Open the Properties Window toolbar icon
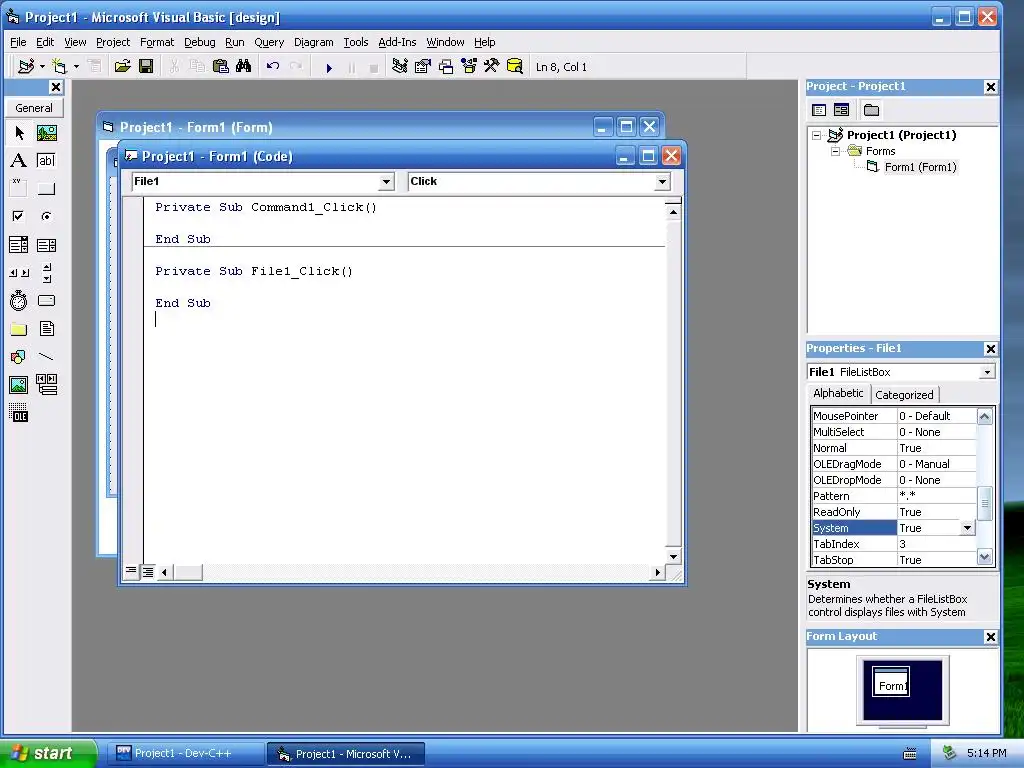 click(x=423, y=67)
